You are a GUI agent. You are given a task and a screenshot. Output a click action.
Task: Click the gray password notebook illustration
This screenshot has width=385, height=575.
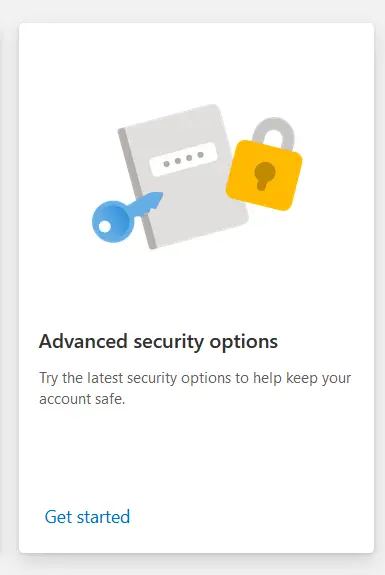pyautogui.click(x=183, y=177)
